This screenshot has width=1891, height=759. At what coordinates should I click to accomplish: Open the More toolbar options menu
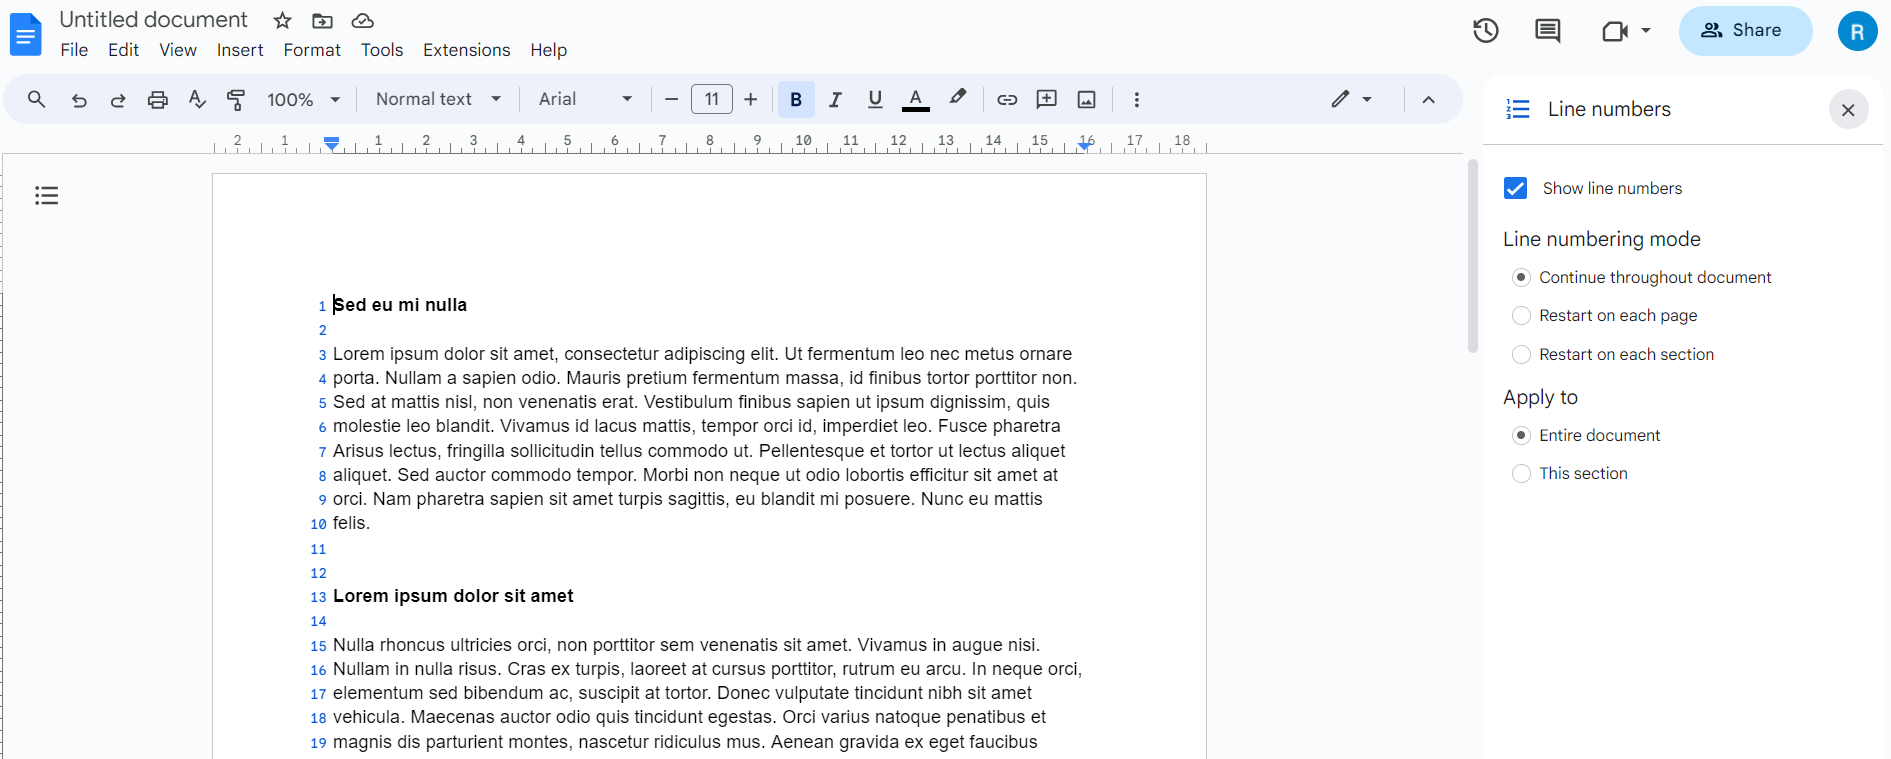pyautogui.click(x=1136, y=99)
